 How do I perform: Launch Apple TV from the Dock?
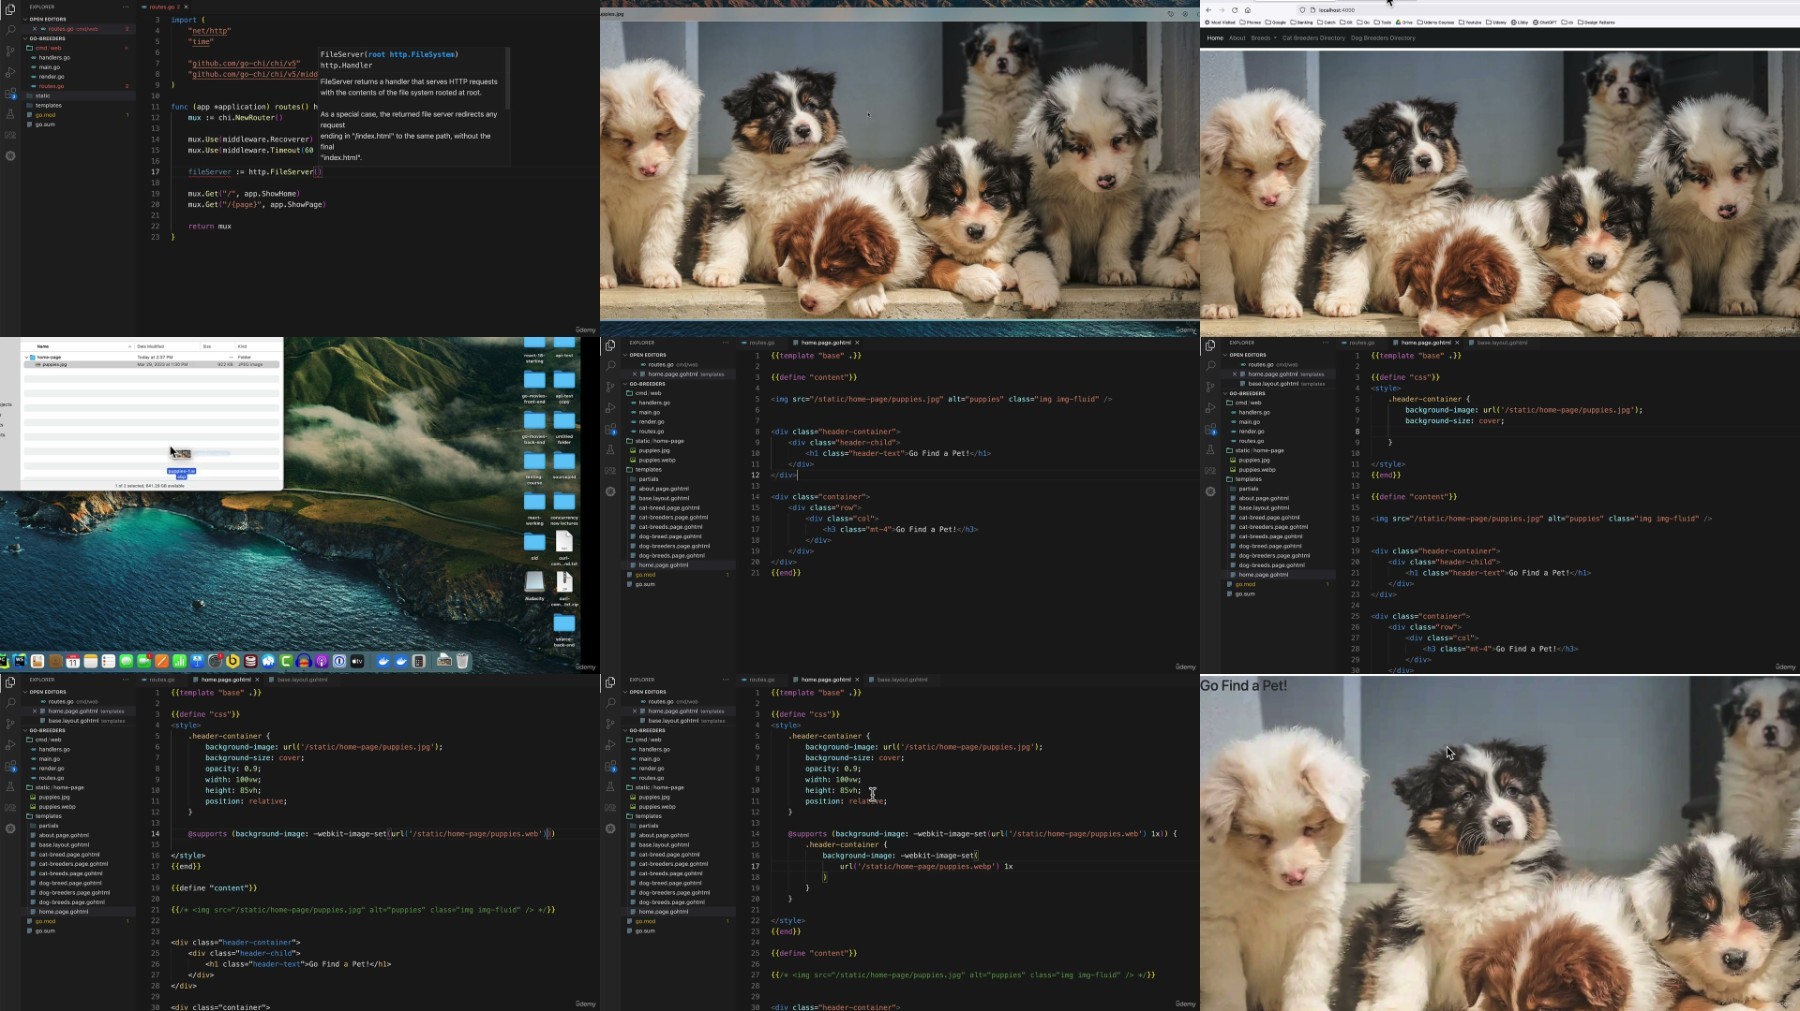tap(357, 661)
